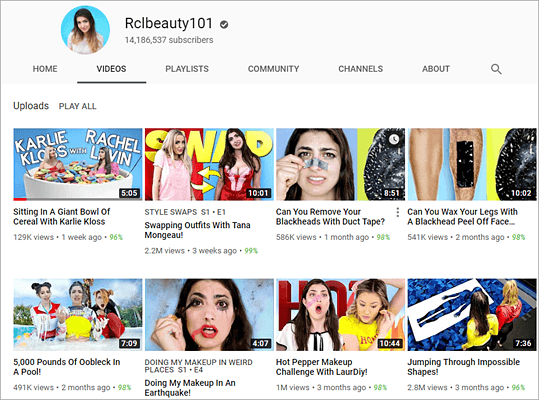This screenshot has width=539, height=400.
Task: Click the red watch-progress bar on cereal thumbnail
Action: (20, 199)
